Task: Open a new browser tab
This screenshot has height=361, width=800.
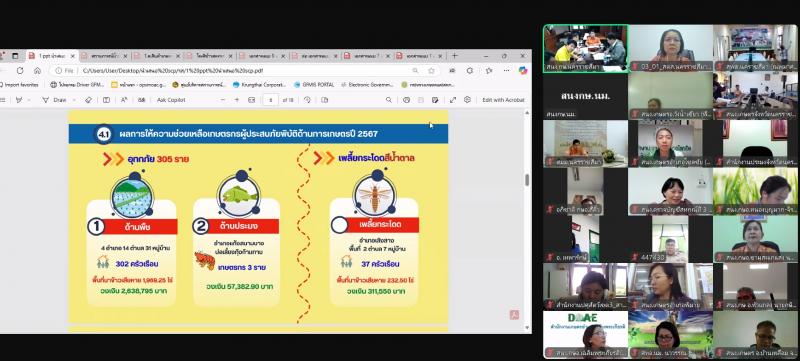Action: pos(455,56)
